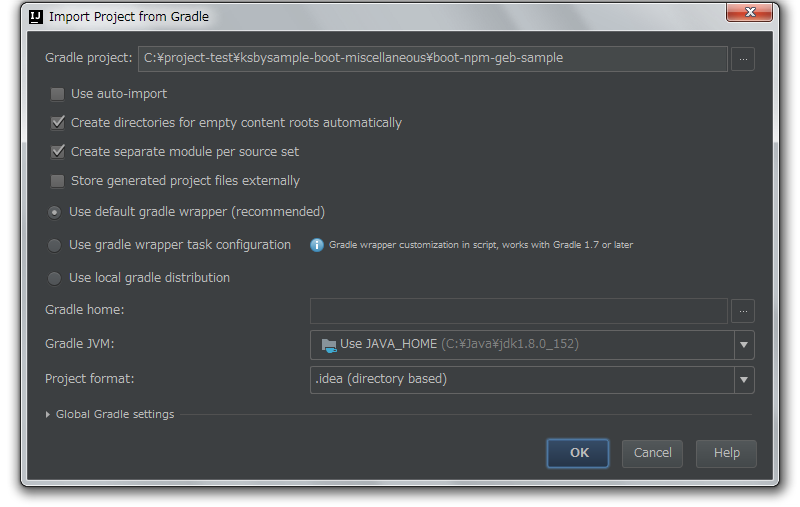Select Use gradle wrapper task configuration
The image size is (800, 507).
point(54,245)
